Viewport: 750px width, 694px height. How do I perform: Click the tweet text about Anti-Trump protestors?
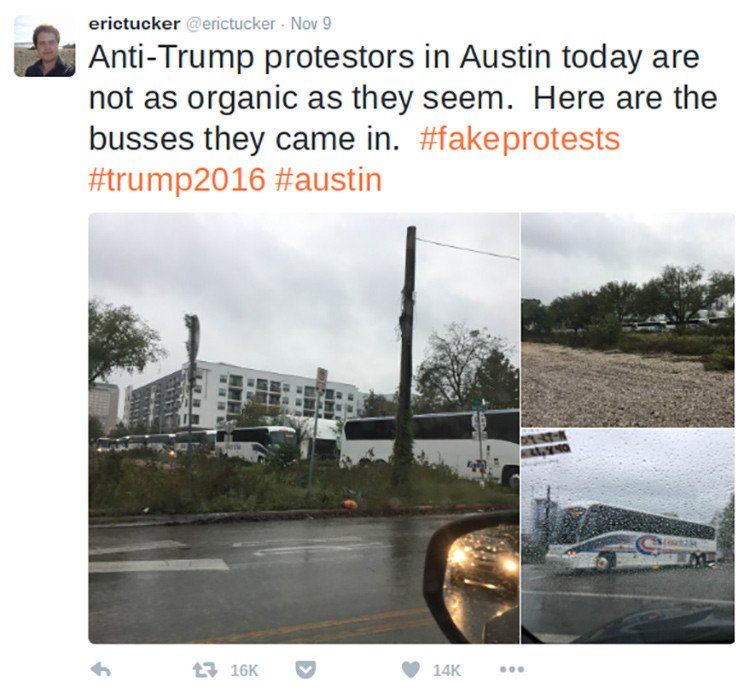(403, 118)
